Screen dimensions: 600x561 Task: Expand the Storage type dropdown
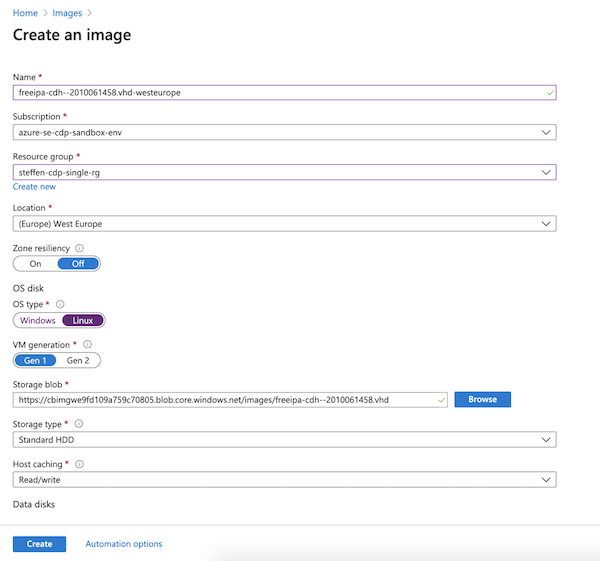(x=284, y=440)
